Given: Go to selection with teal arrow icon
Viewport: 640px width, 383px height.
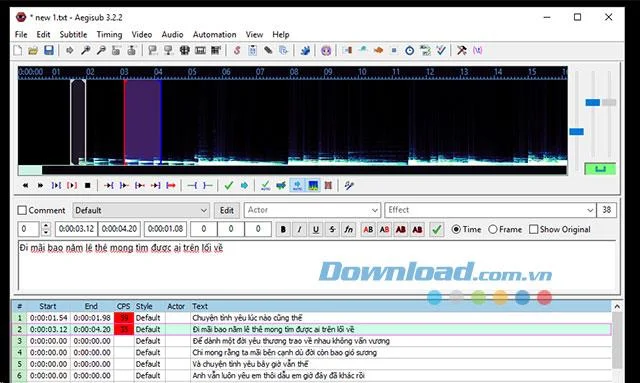Looking at the screenshot, I should click(x=244, y=185).
